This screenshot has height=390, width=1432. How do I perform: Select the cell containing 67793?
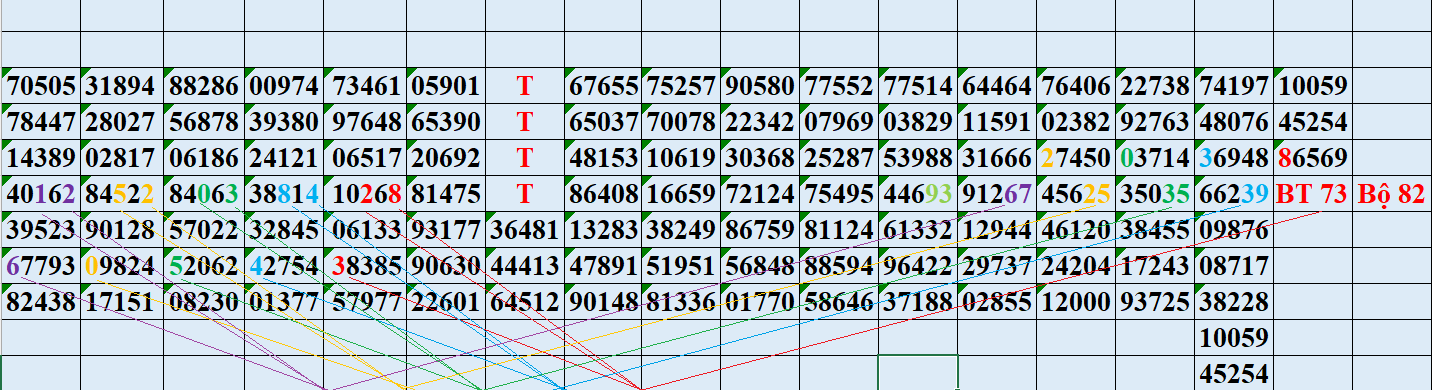coord(41,266)
